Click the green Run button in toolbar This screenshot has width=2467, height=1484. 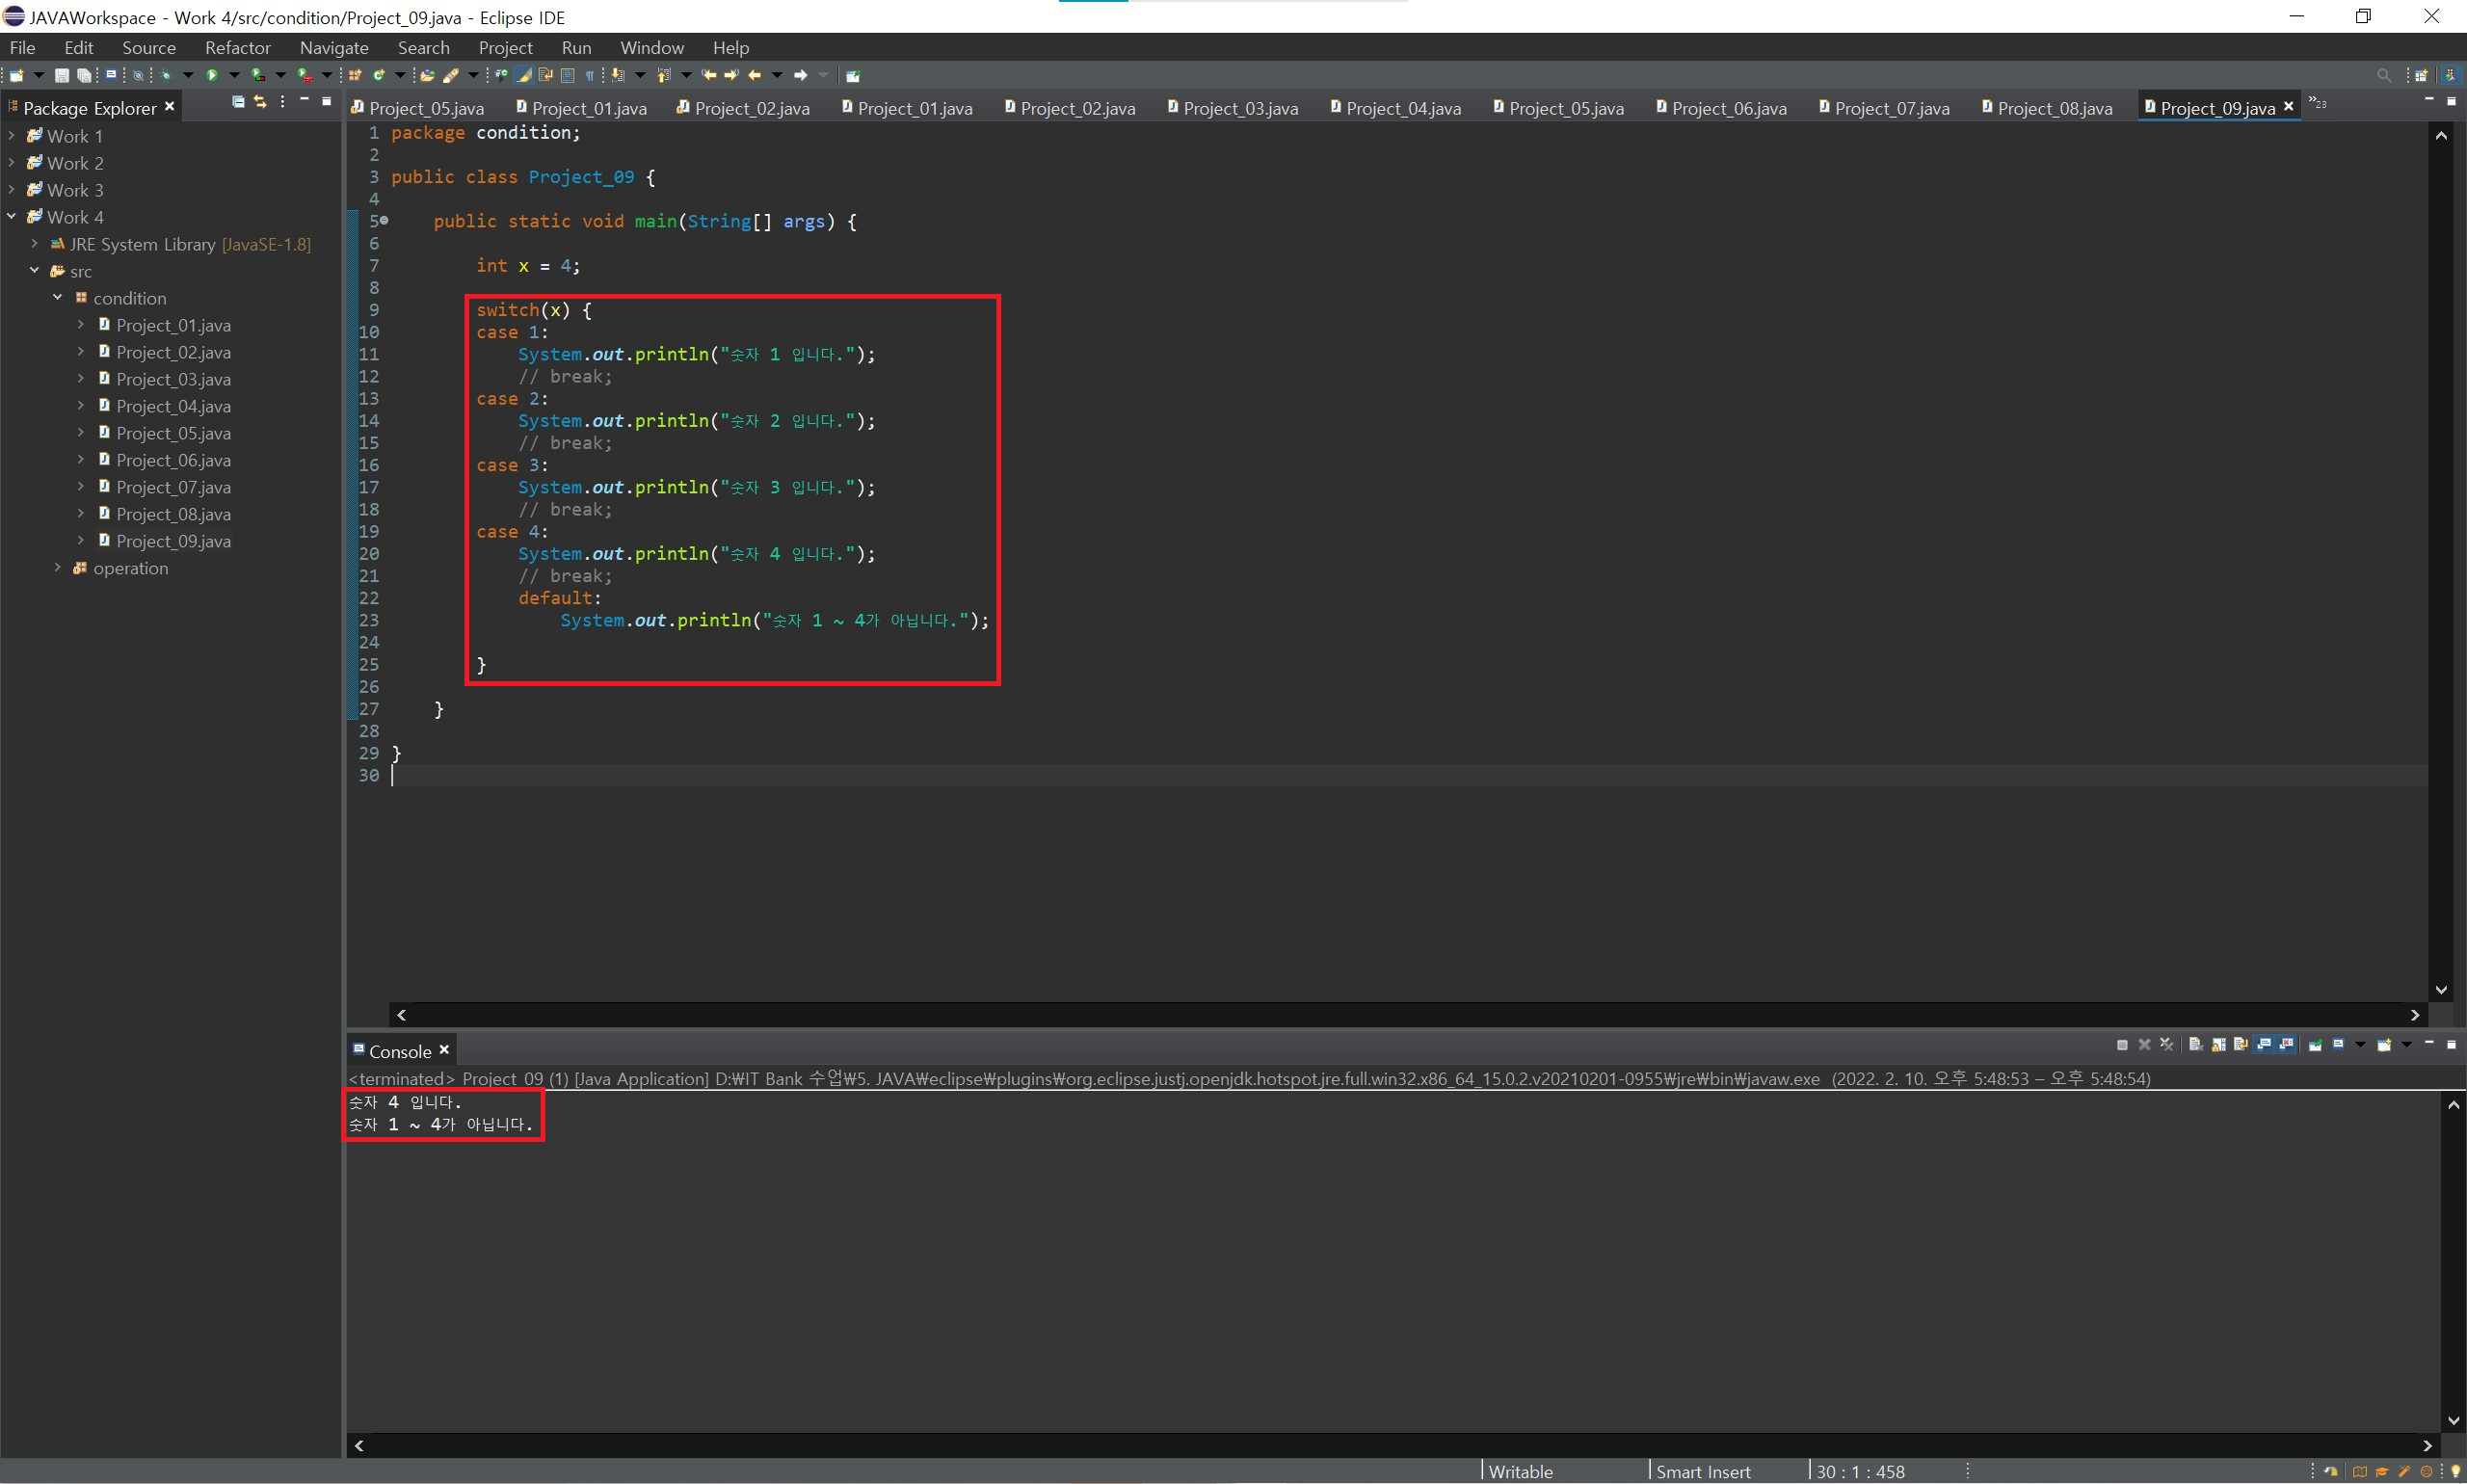[x=212, y=75]
